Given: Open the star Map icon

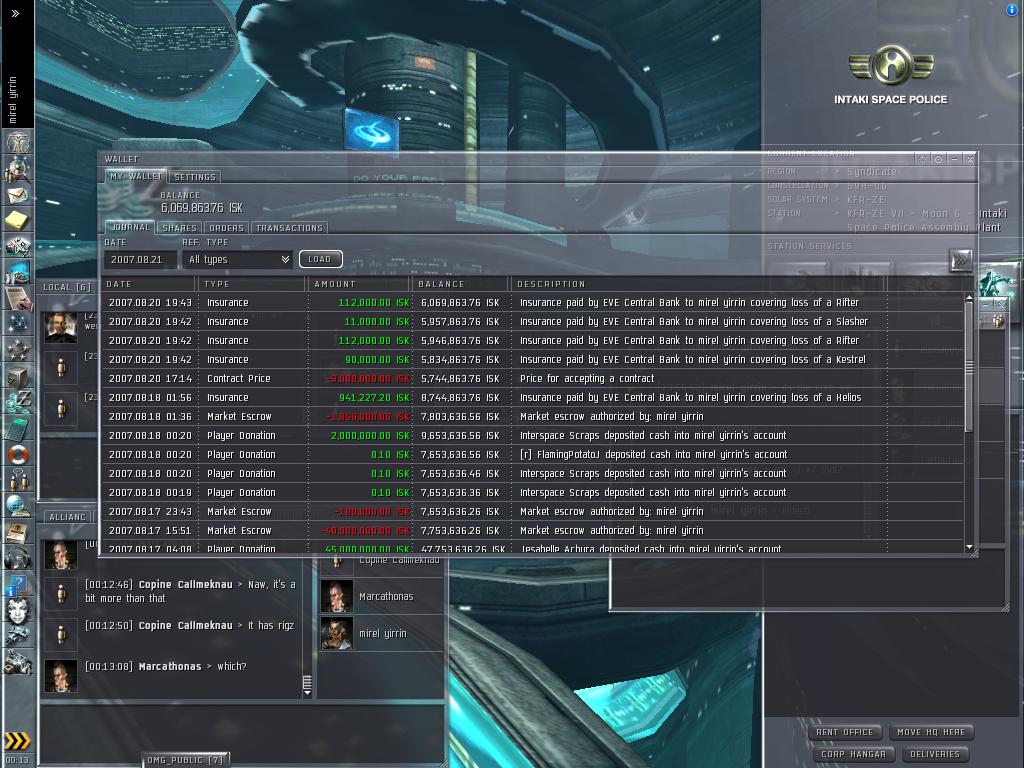Looking at the screenshot, I should click(18, 323).
